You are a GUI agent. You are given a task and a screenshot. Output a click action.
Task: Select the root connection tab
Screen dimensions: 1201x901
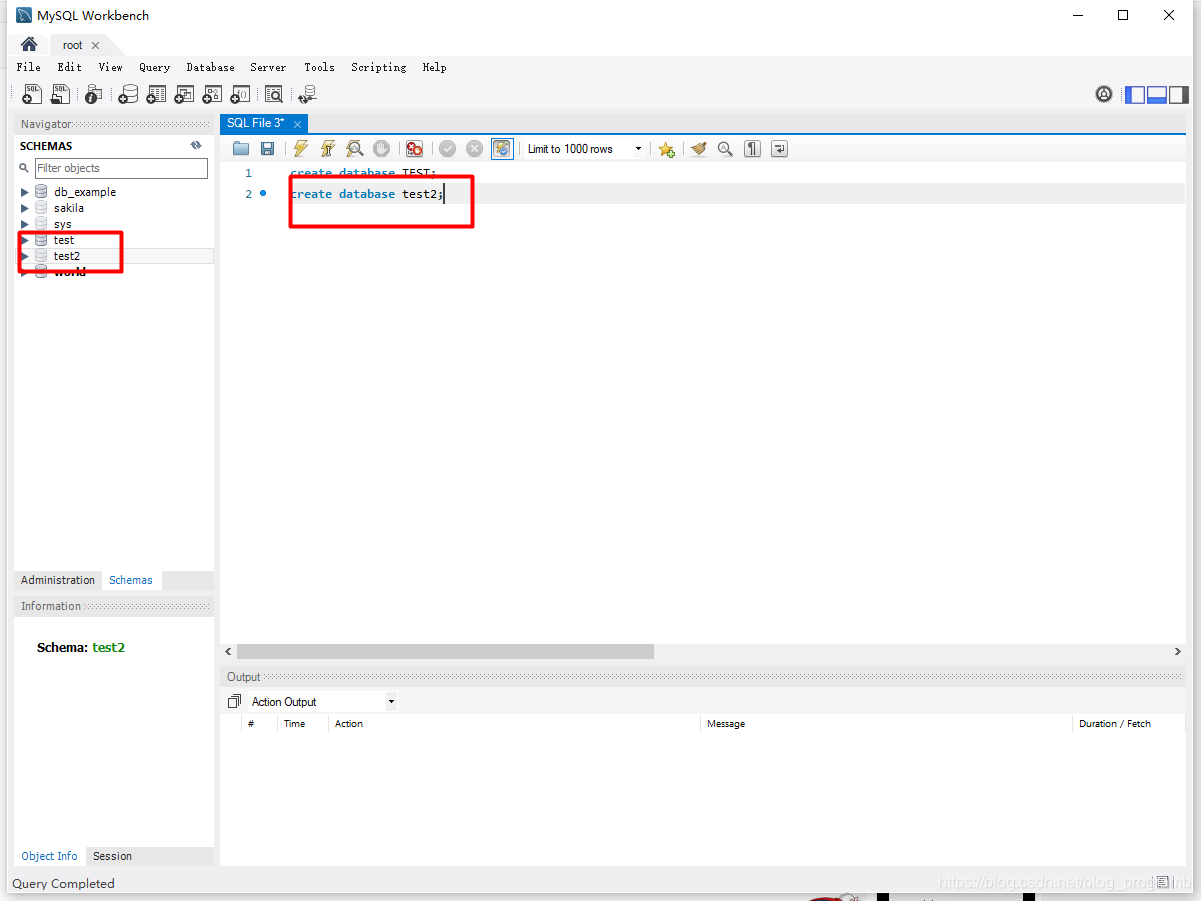coord(72,45)
